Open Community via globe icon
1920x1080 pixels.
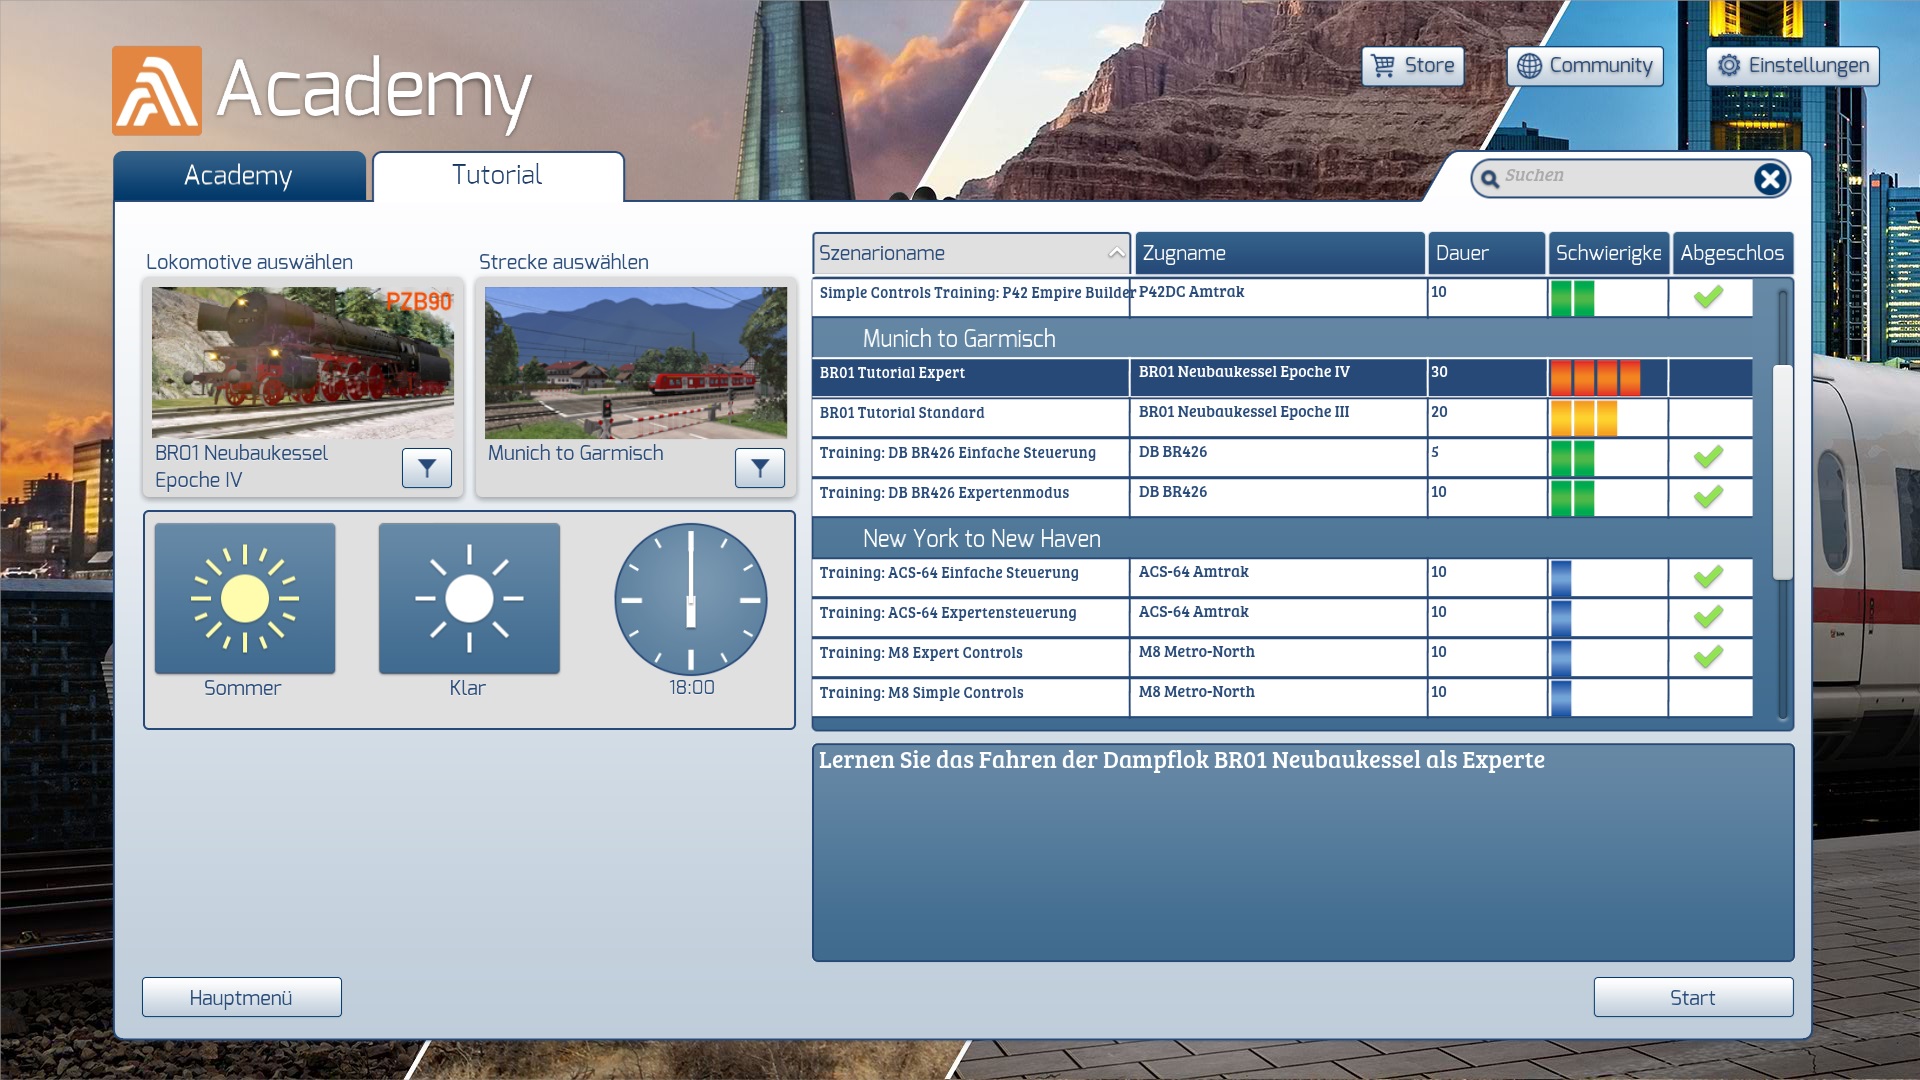[1529, 66]
